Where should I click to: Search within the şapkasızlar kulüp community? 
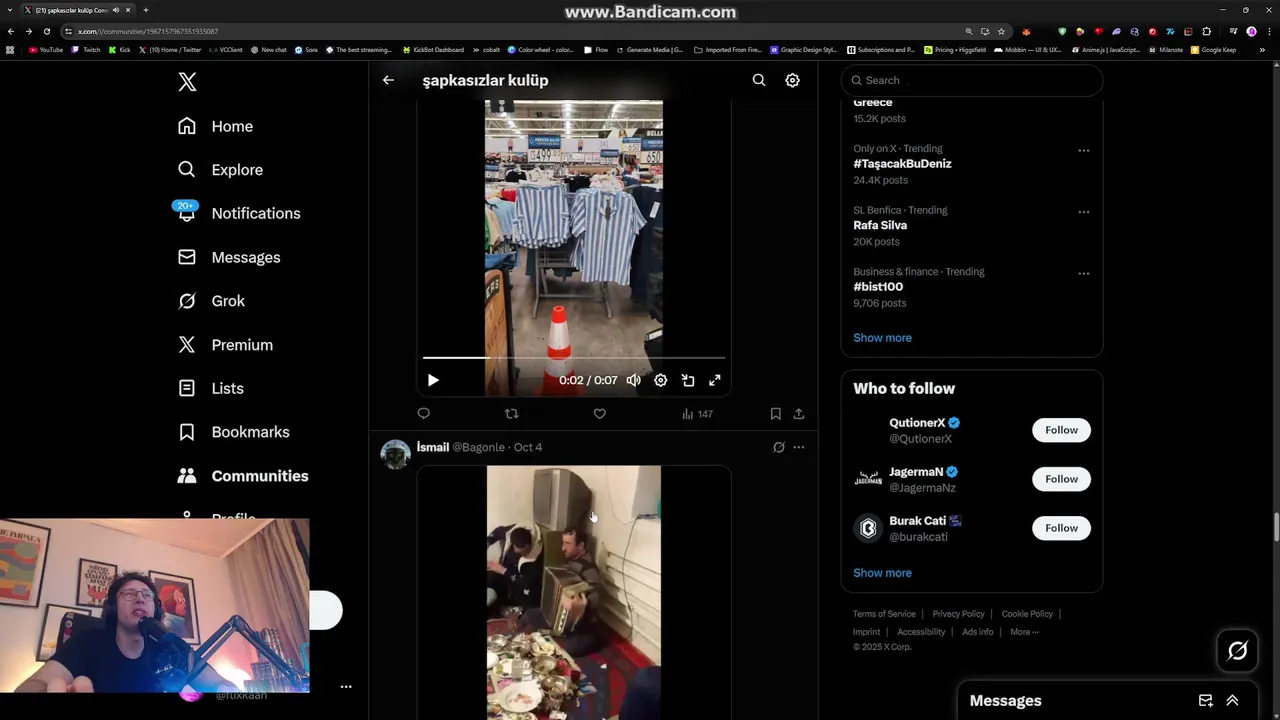click(759, 80)
